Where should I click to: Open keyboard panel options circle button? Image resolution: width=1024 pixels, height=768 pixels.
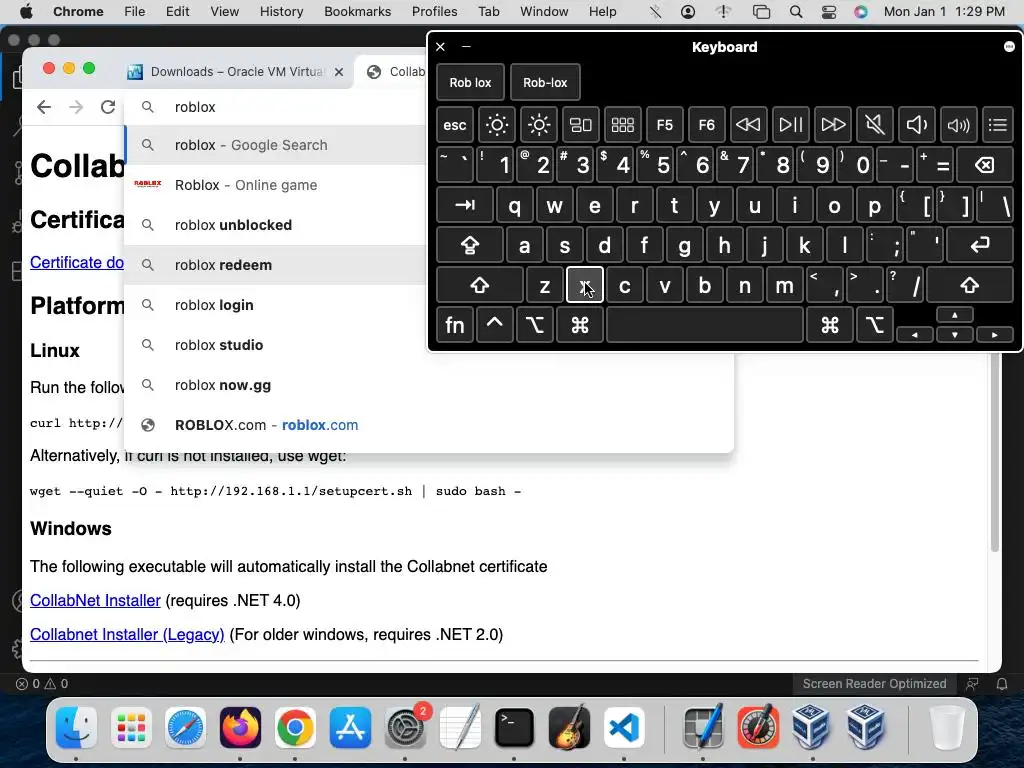tap(1009, 46)
